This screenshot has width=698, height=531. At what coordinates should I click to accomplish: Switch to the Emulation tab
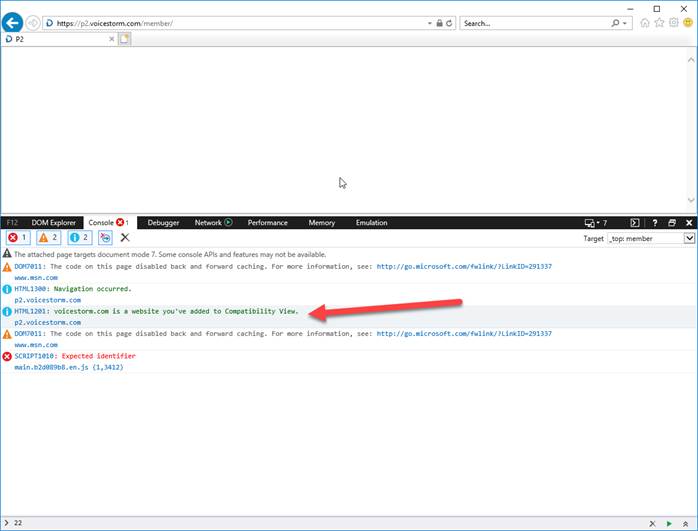[371, 223]
